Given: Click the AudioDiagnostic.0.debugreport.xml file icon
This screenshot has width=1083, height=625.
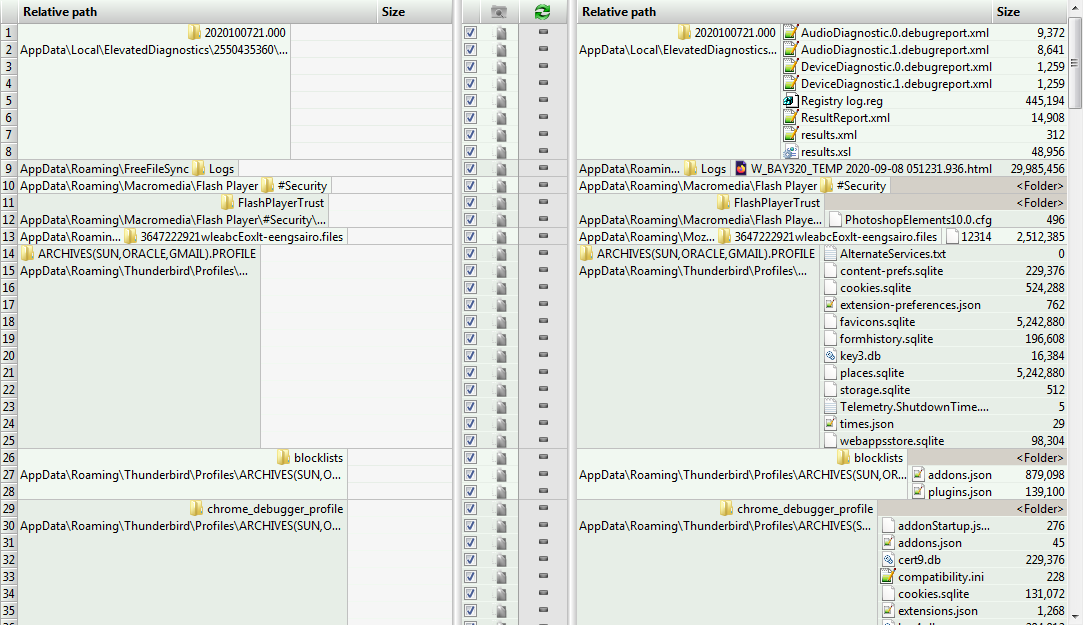Looking at the screenshot, I should [790, 32].
